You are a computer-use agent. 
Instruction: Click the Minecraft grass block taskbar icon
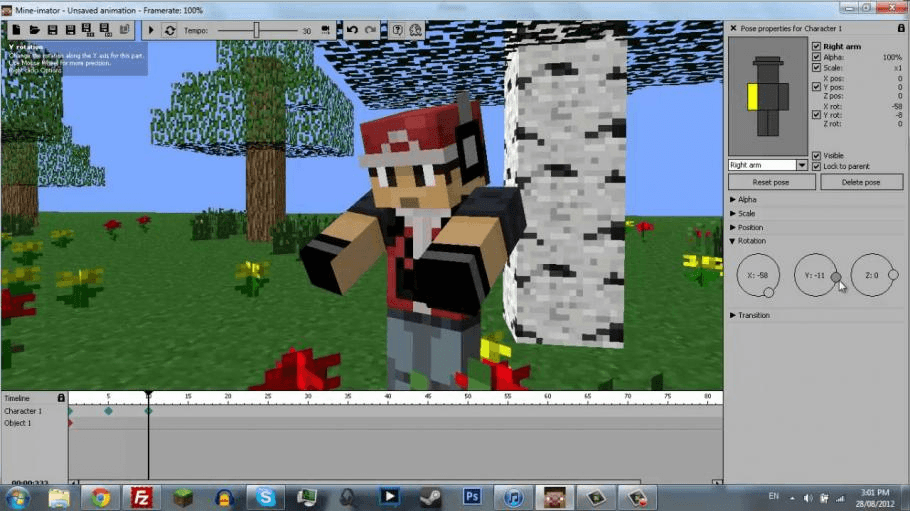(183, 498)
